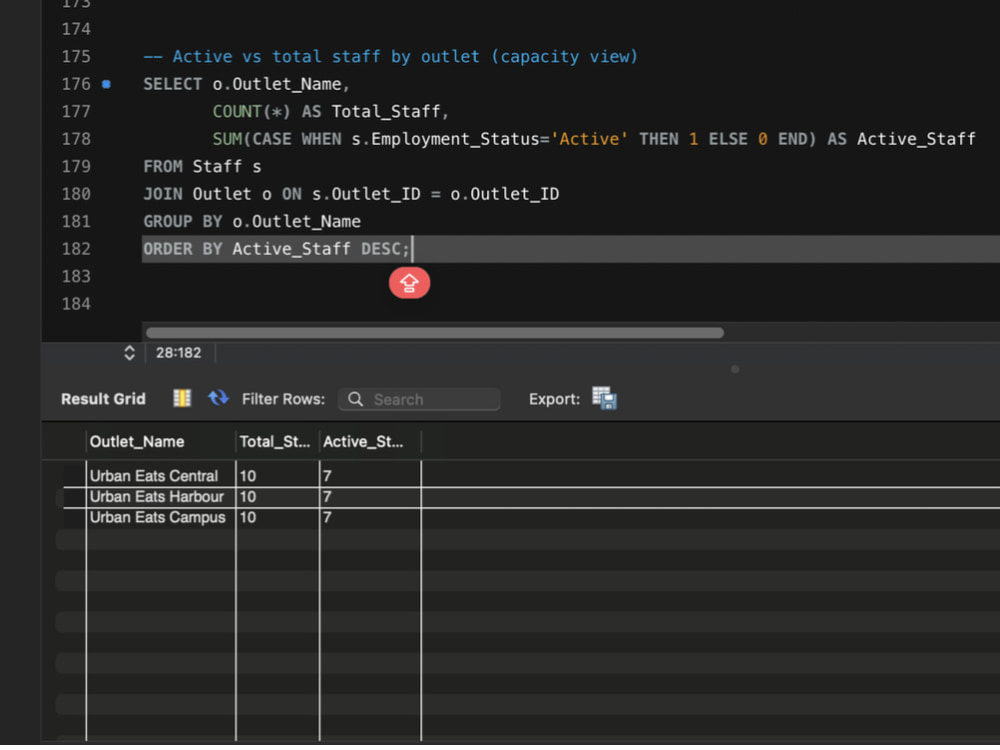
Task: Click line number 176 in the gutter
Action: point(76,84)
